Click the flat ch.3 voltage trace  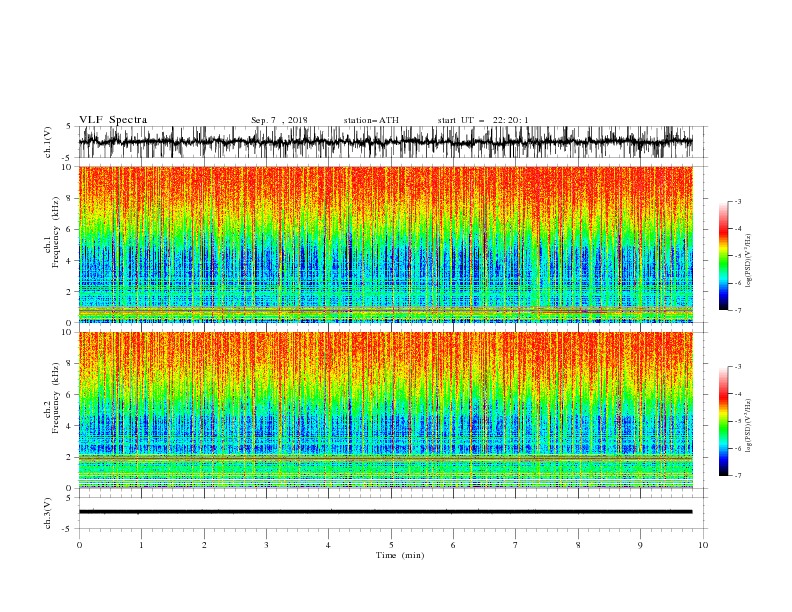(x=385, y=512)
